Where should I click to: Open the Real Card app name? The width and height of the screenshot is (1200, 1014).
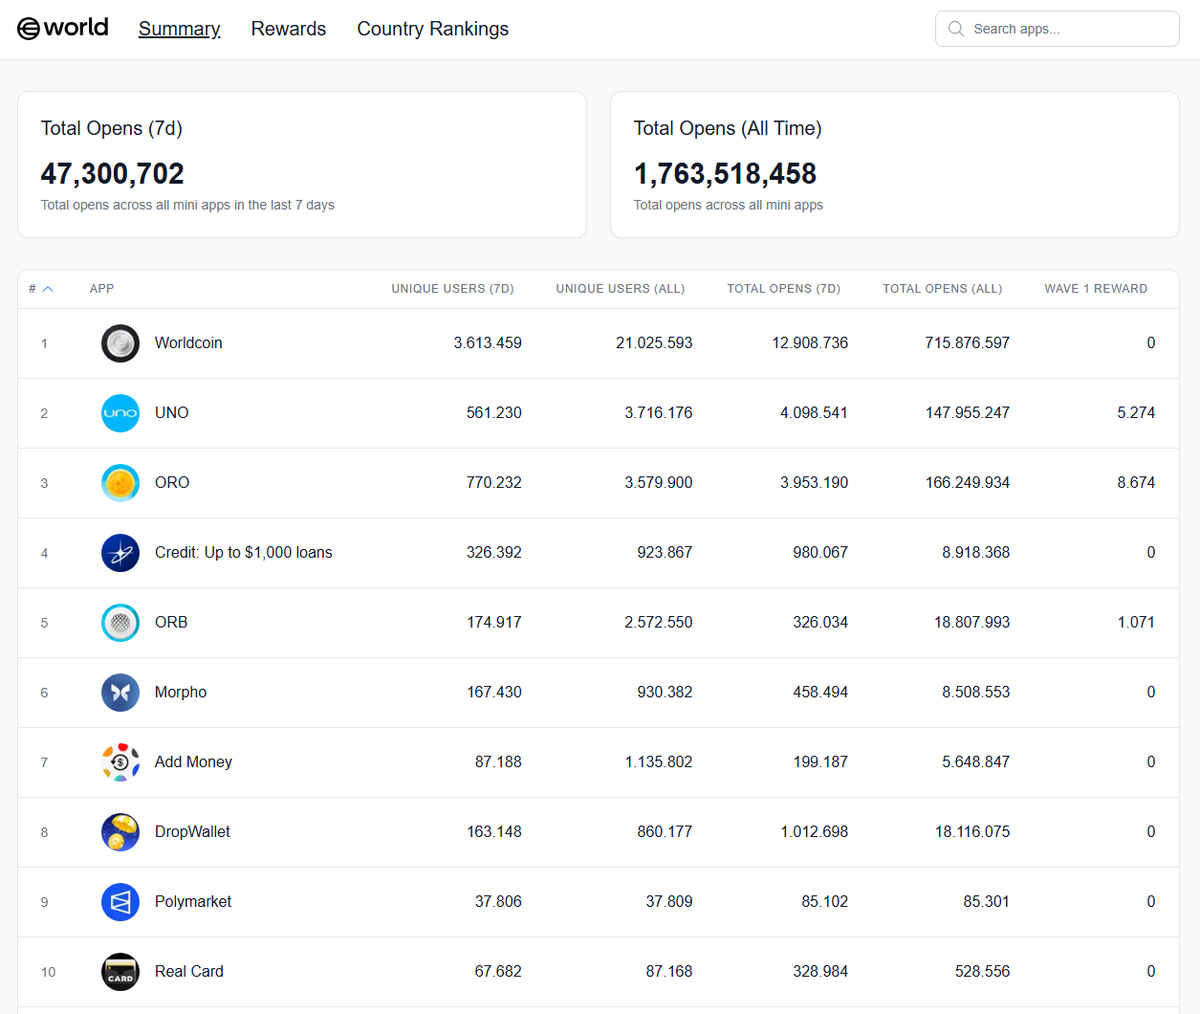(189, 971)
